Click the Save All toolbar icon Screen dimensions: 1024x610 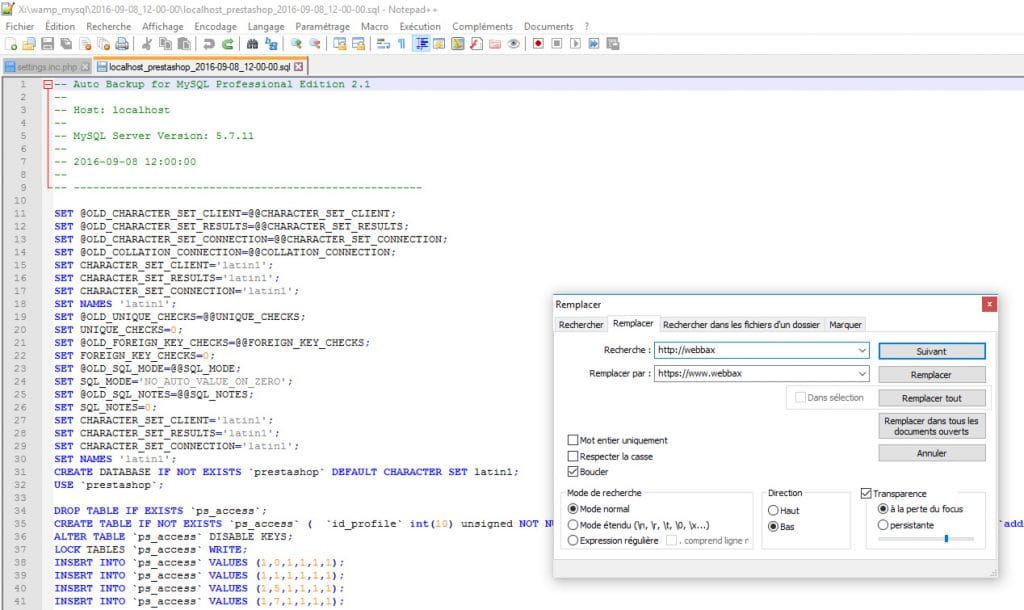[x=66, y=44]
